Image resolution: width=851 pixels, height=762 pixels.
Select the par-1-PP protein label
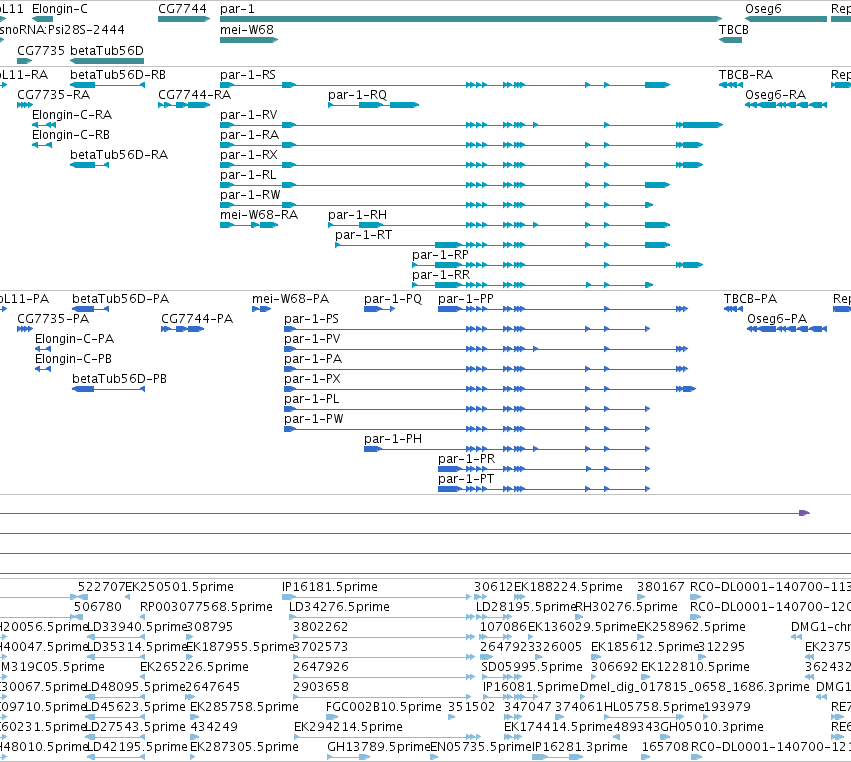[x=466, y=299]
